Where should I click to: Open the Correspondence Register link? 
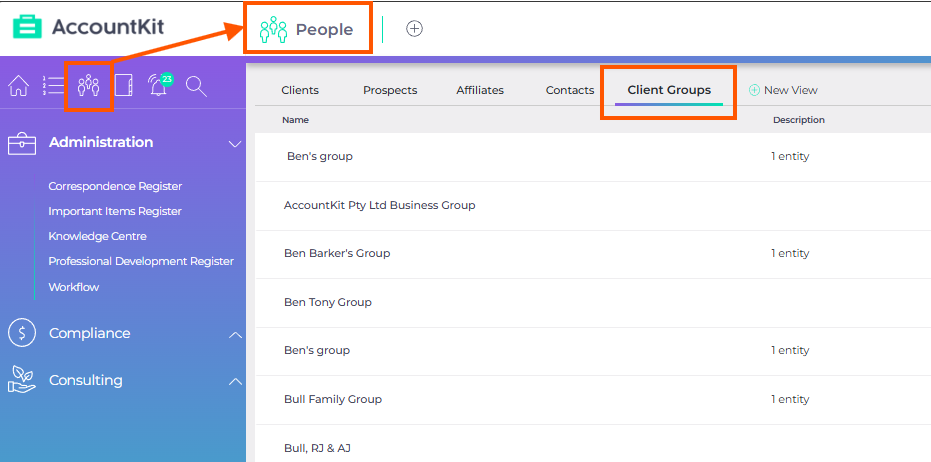pos(115,186)
